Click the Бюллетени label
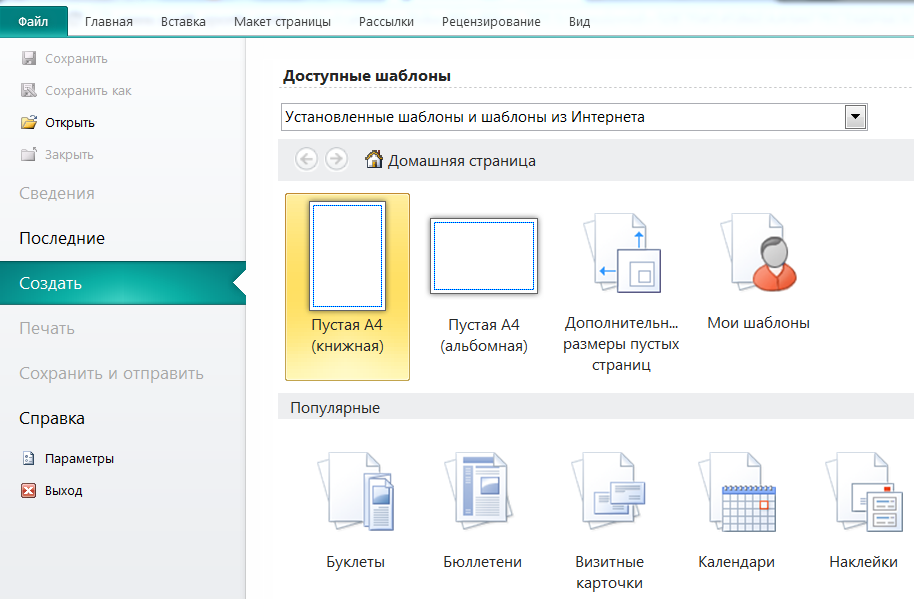Viewport: 914px width, 599px height. click(482, 561)
